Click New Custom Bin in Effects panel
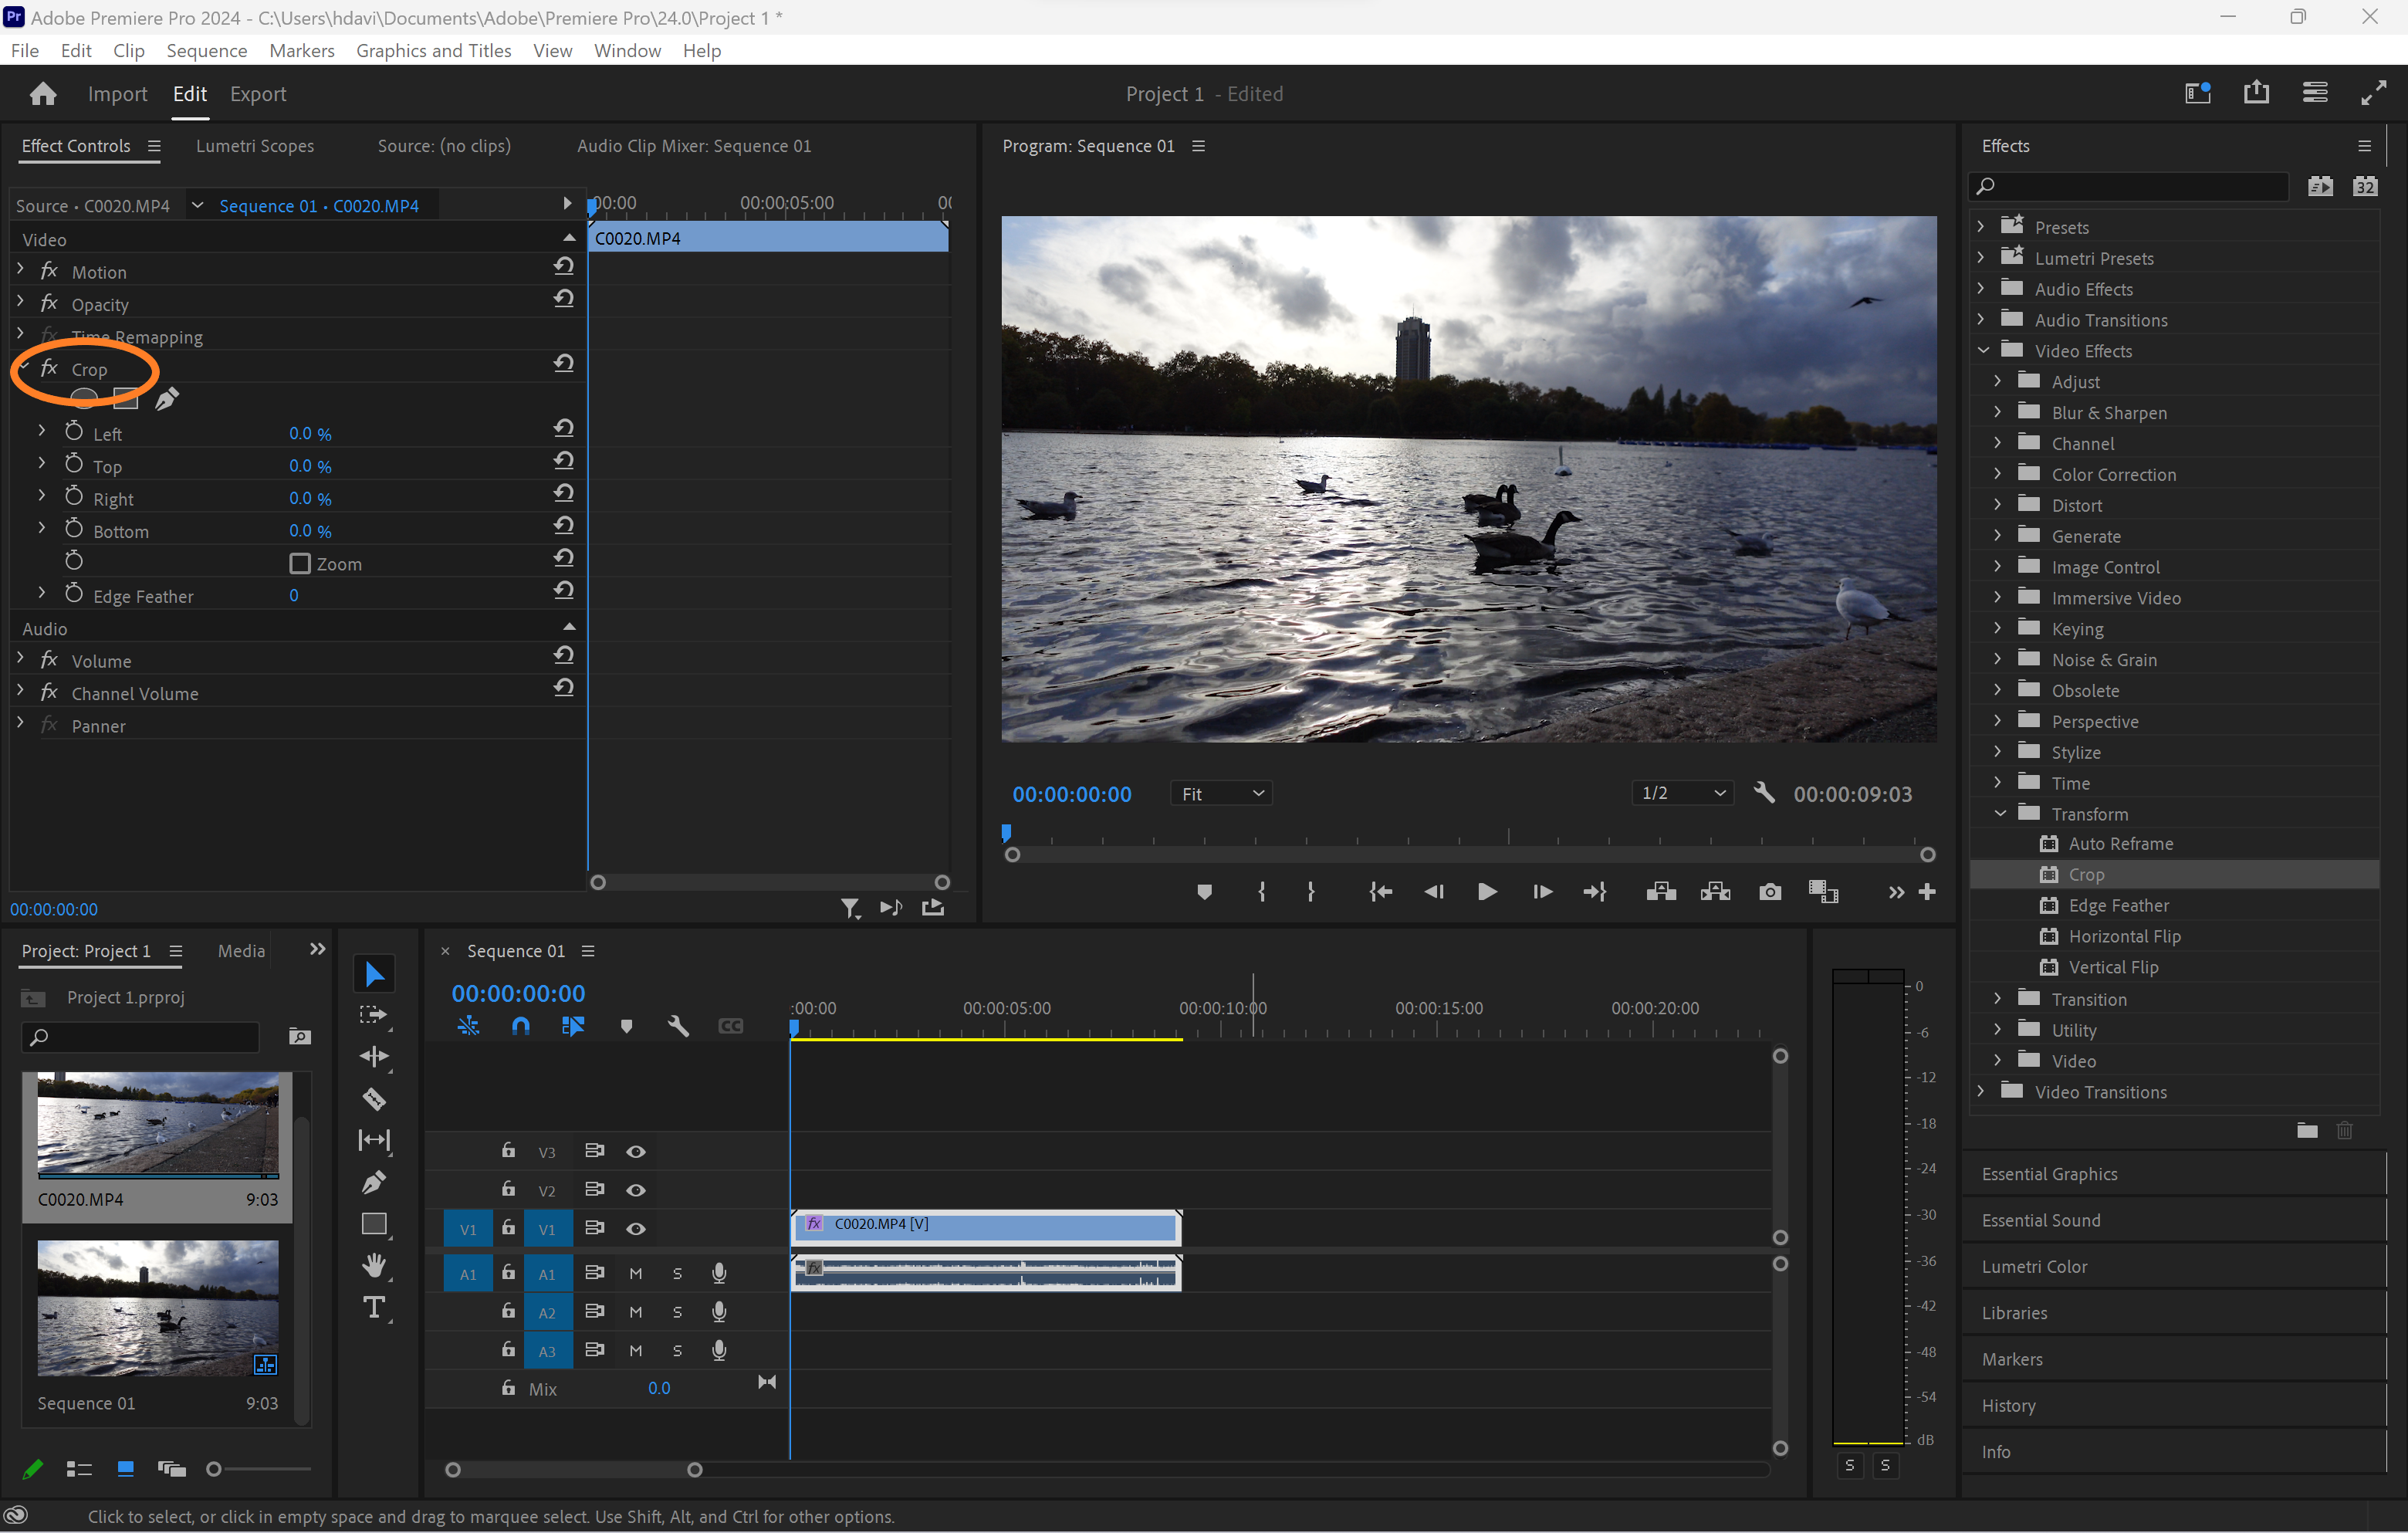 click(2307, 1130)
